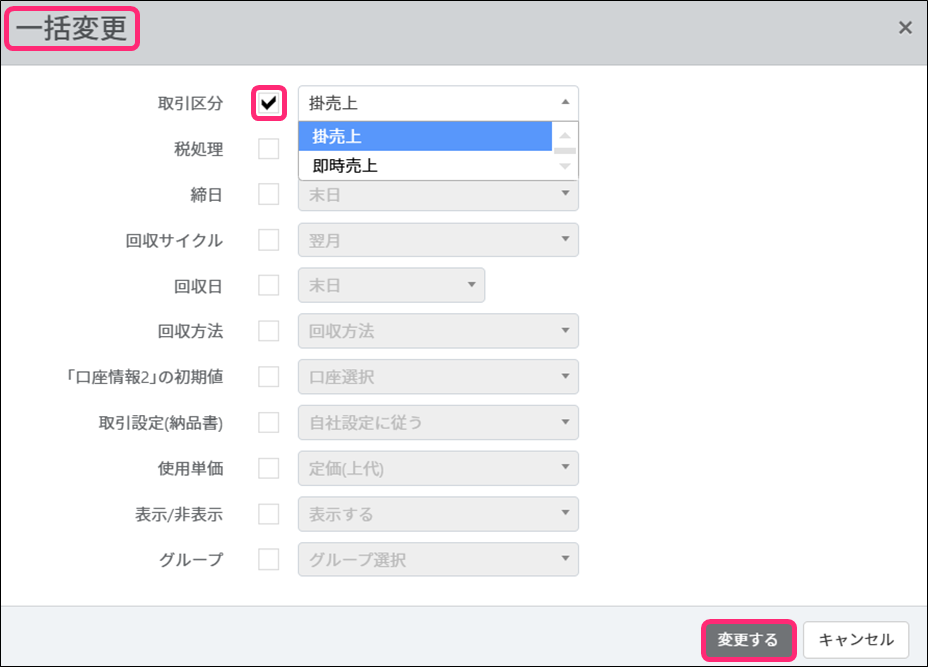This screenshot has width=928, height=667.
Task: Check the 回収サイクル checkbox
Action: (x=269, y=240)
